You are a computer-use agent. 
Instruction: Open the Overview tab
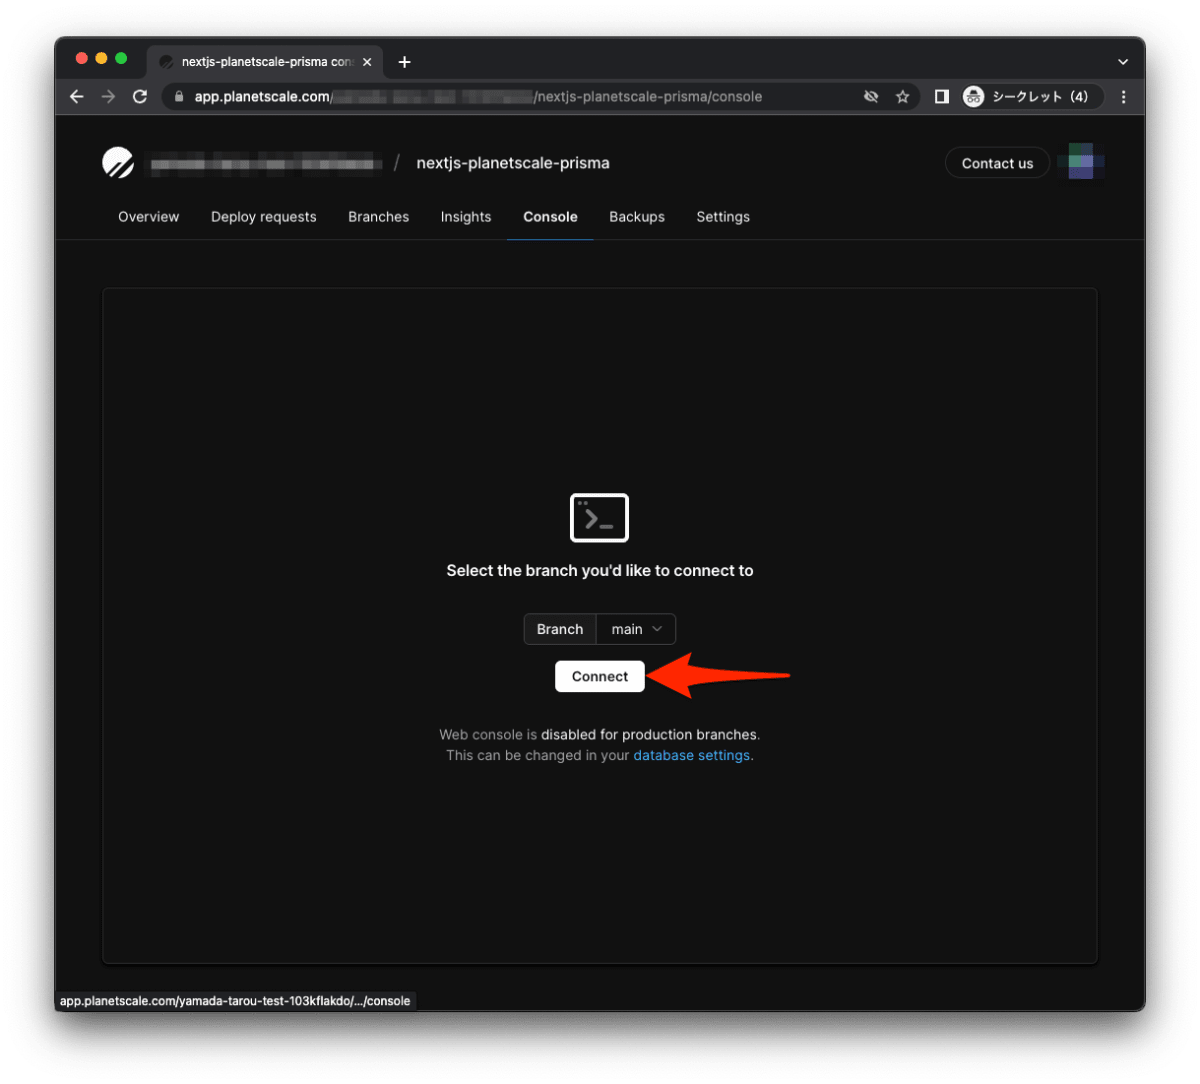click(x=149, y=217)
